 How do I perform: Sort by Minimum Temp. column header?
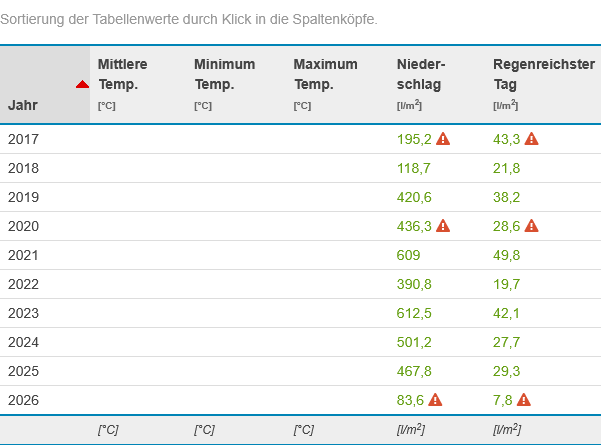[224, 74]
